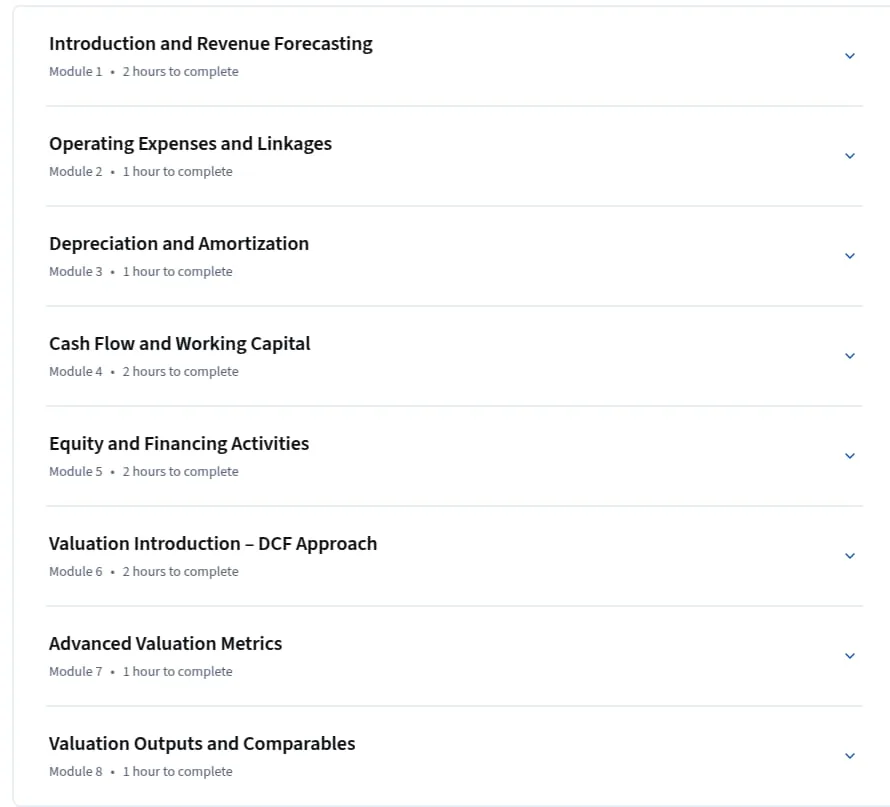
Task: Click the Module 1 duration text
Action: click(x=180, y=72)
